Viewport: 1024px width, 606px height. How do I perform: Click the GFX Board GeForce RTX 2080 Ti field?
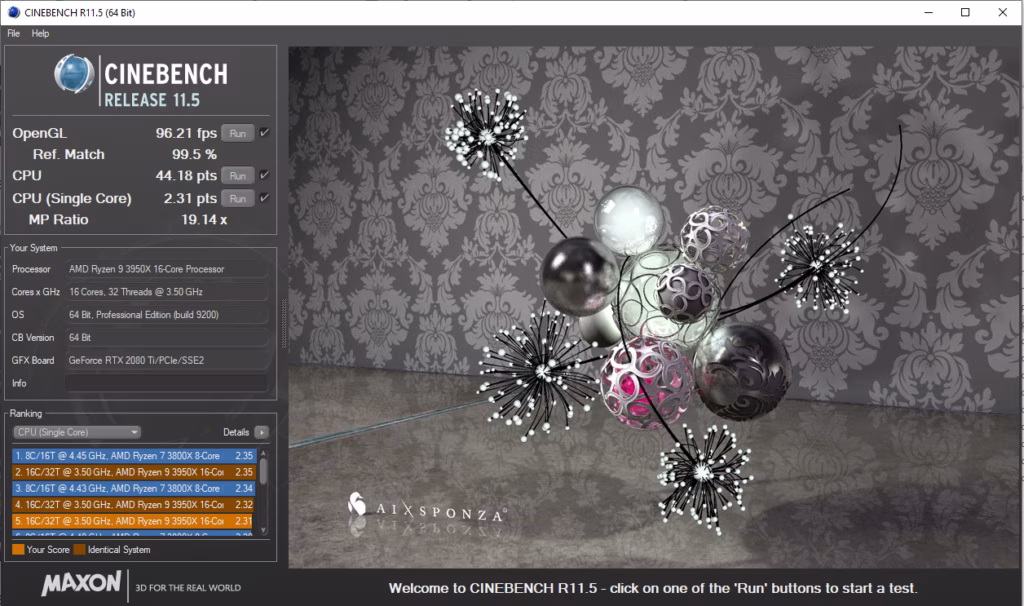click(167, 360)
